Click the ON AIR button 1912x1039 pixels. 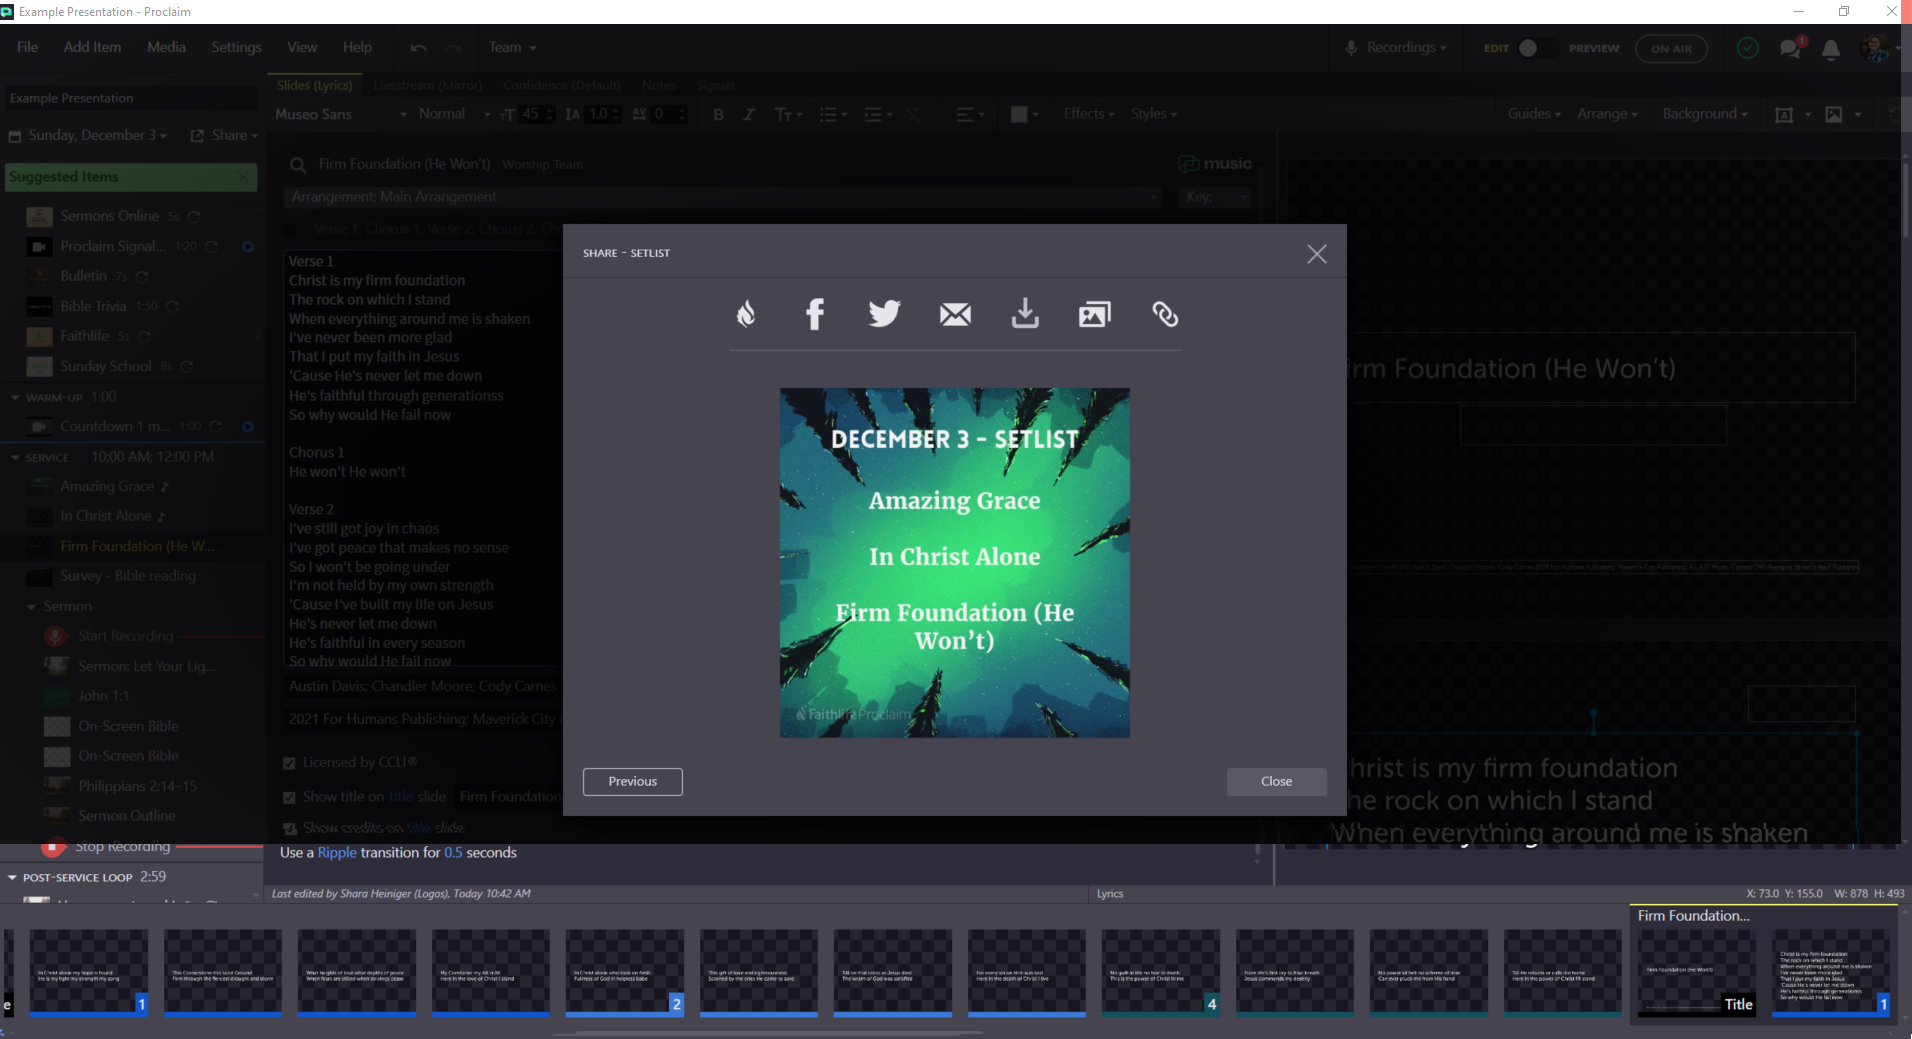point(1671,48)
